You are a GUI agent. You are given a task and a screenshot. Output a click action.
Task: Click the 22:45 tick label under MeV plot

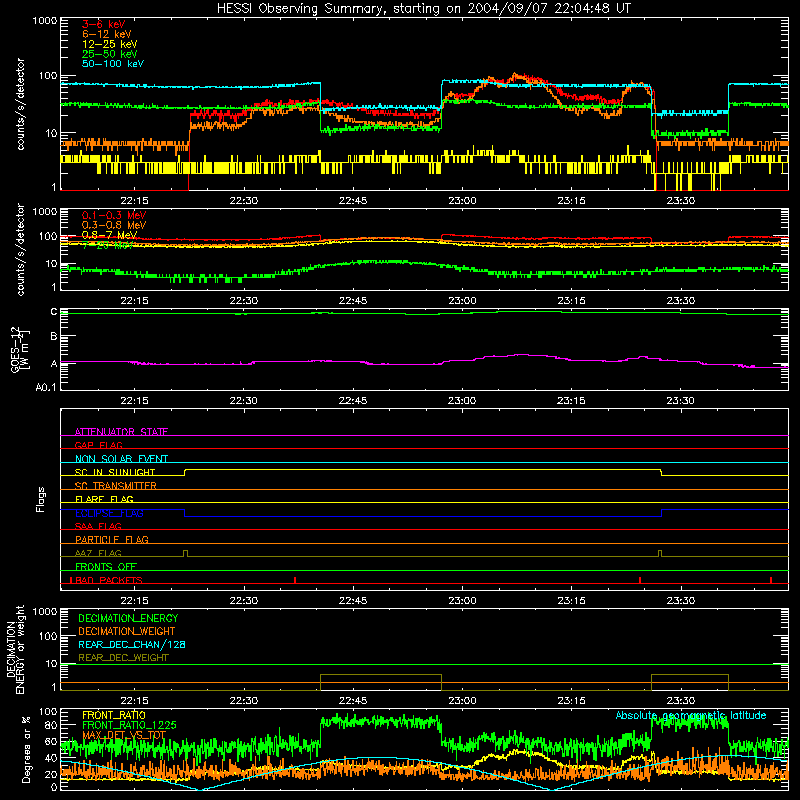pos(353,301)
